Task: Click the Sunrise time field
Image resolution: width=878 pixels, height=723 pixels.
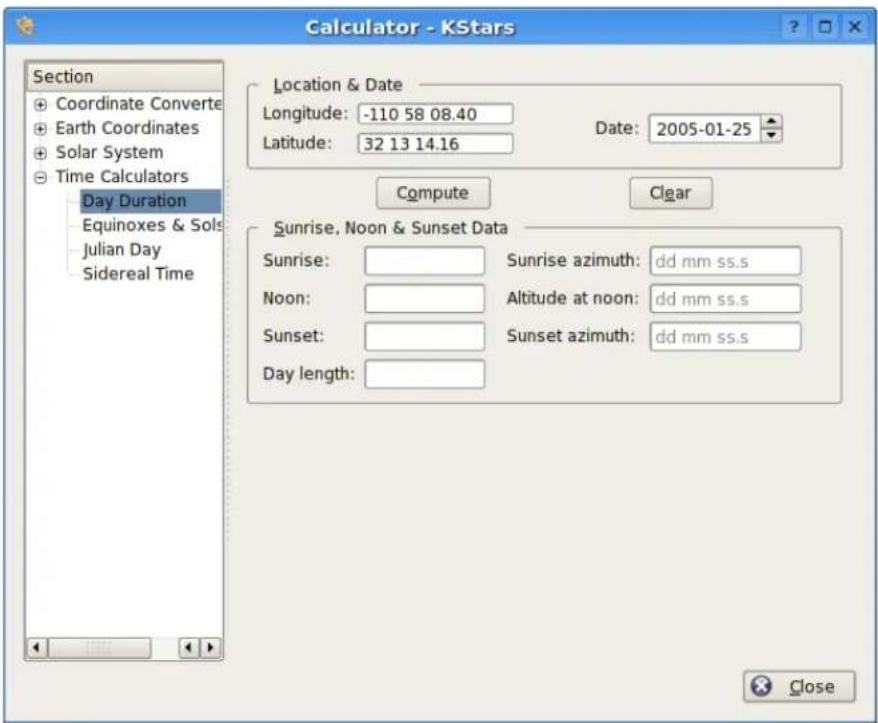Action: tap(424, 260)
